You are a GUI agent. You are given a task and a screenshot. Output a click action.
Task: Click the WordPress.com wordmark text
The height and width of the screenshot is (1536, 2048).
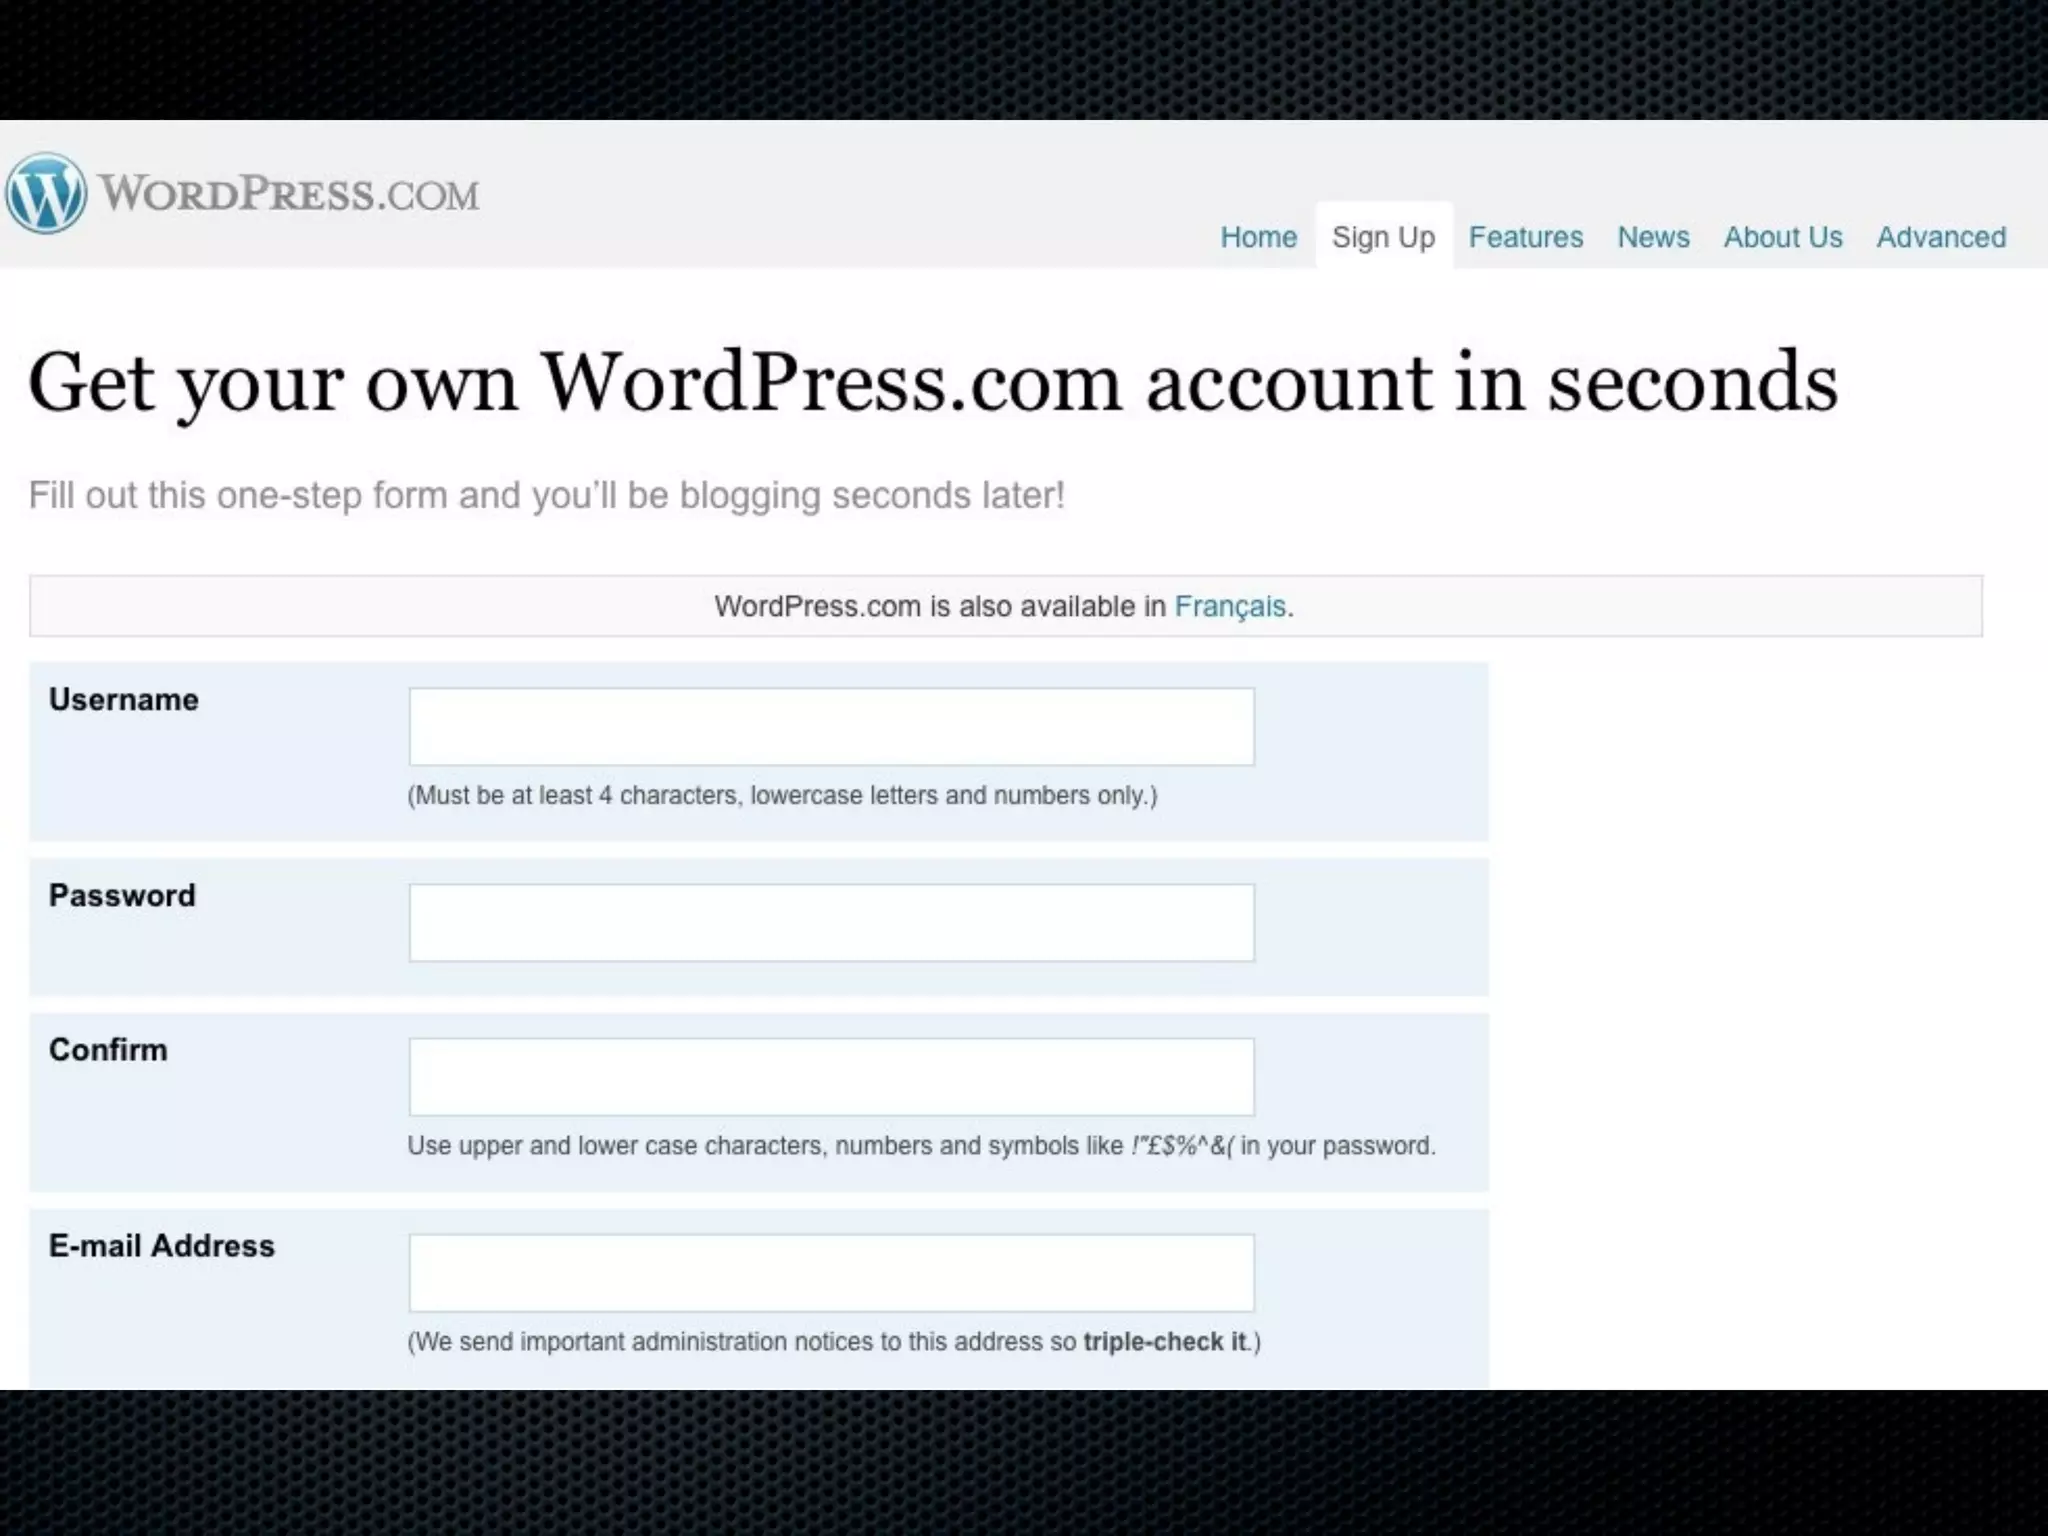click(289, 194)
